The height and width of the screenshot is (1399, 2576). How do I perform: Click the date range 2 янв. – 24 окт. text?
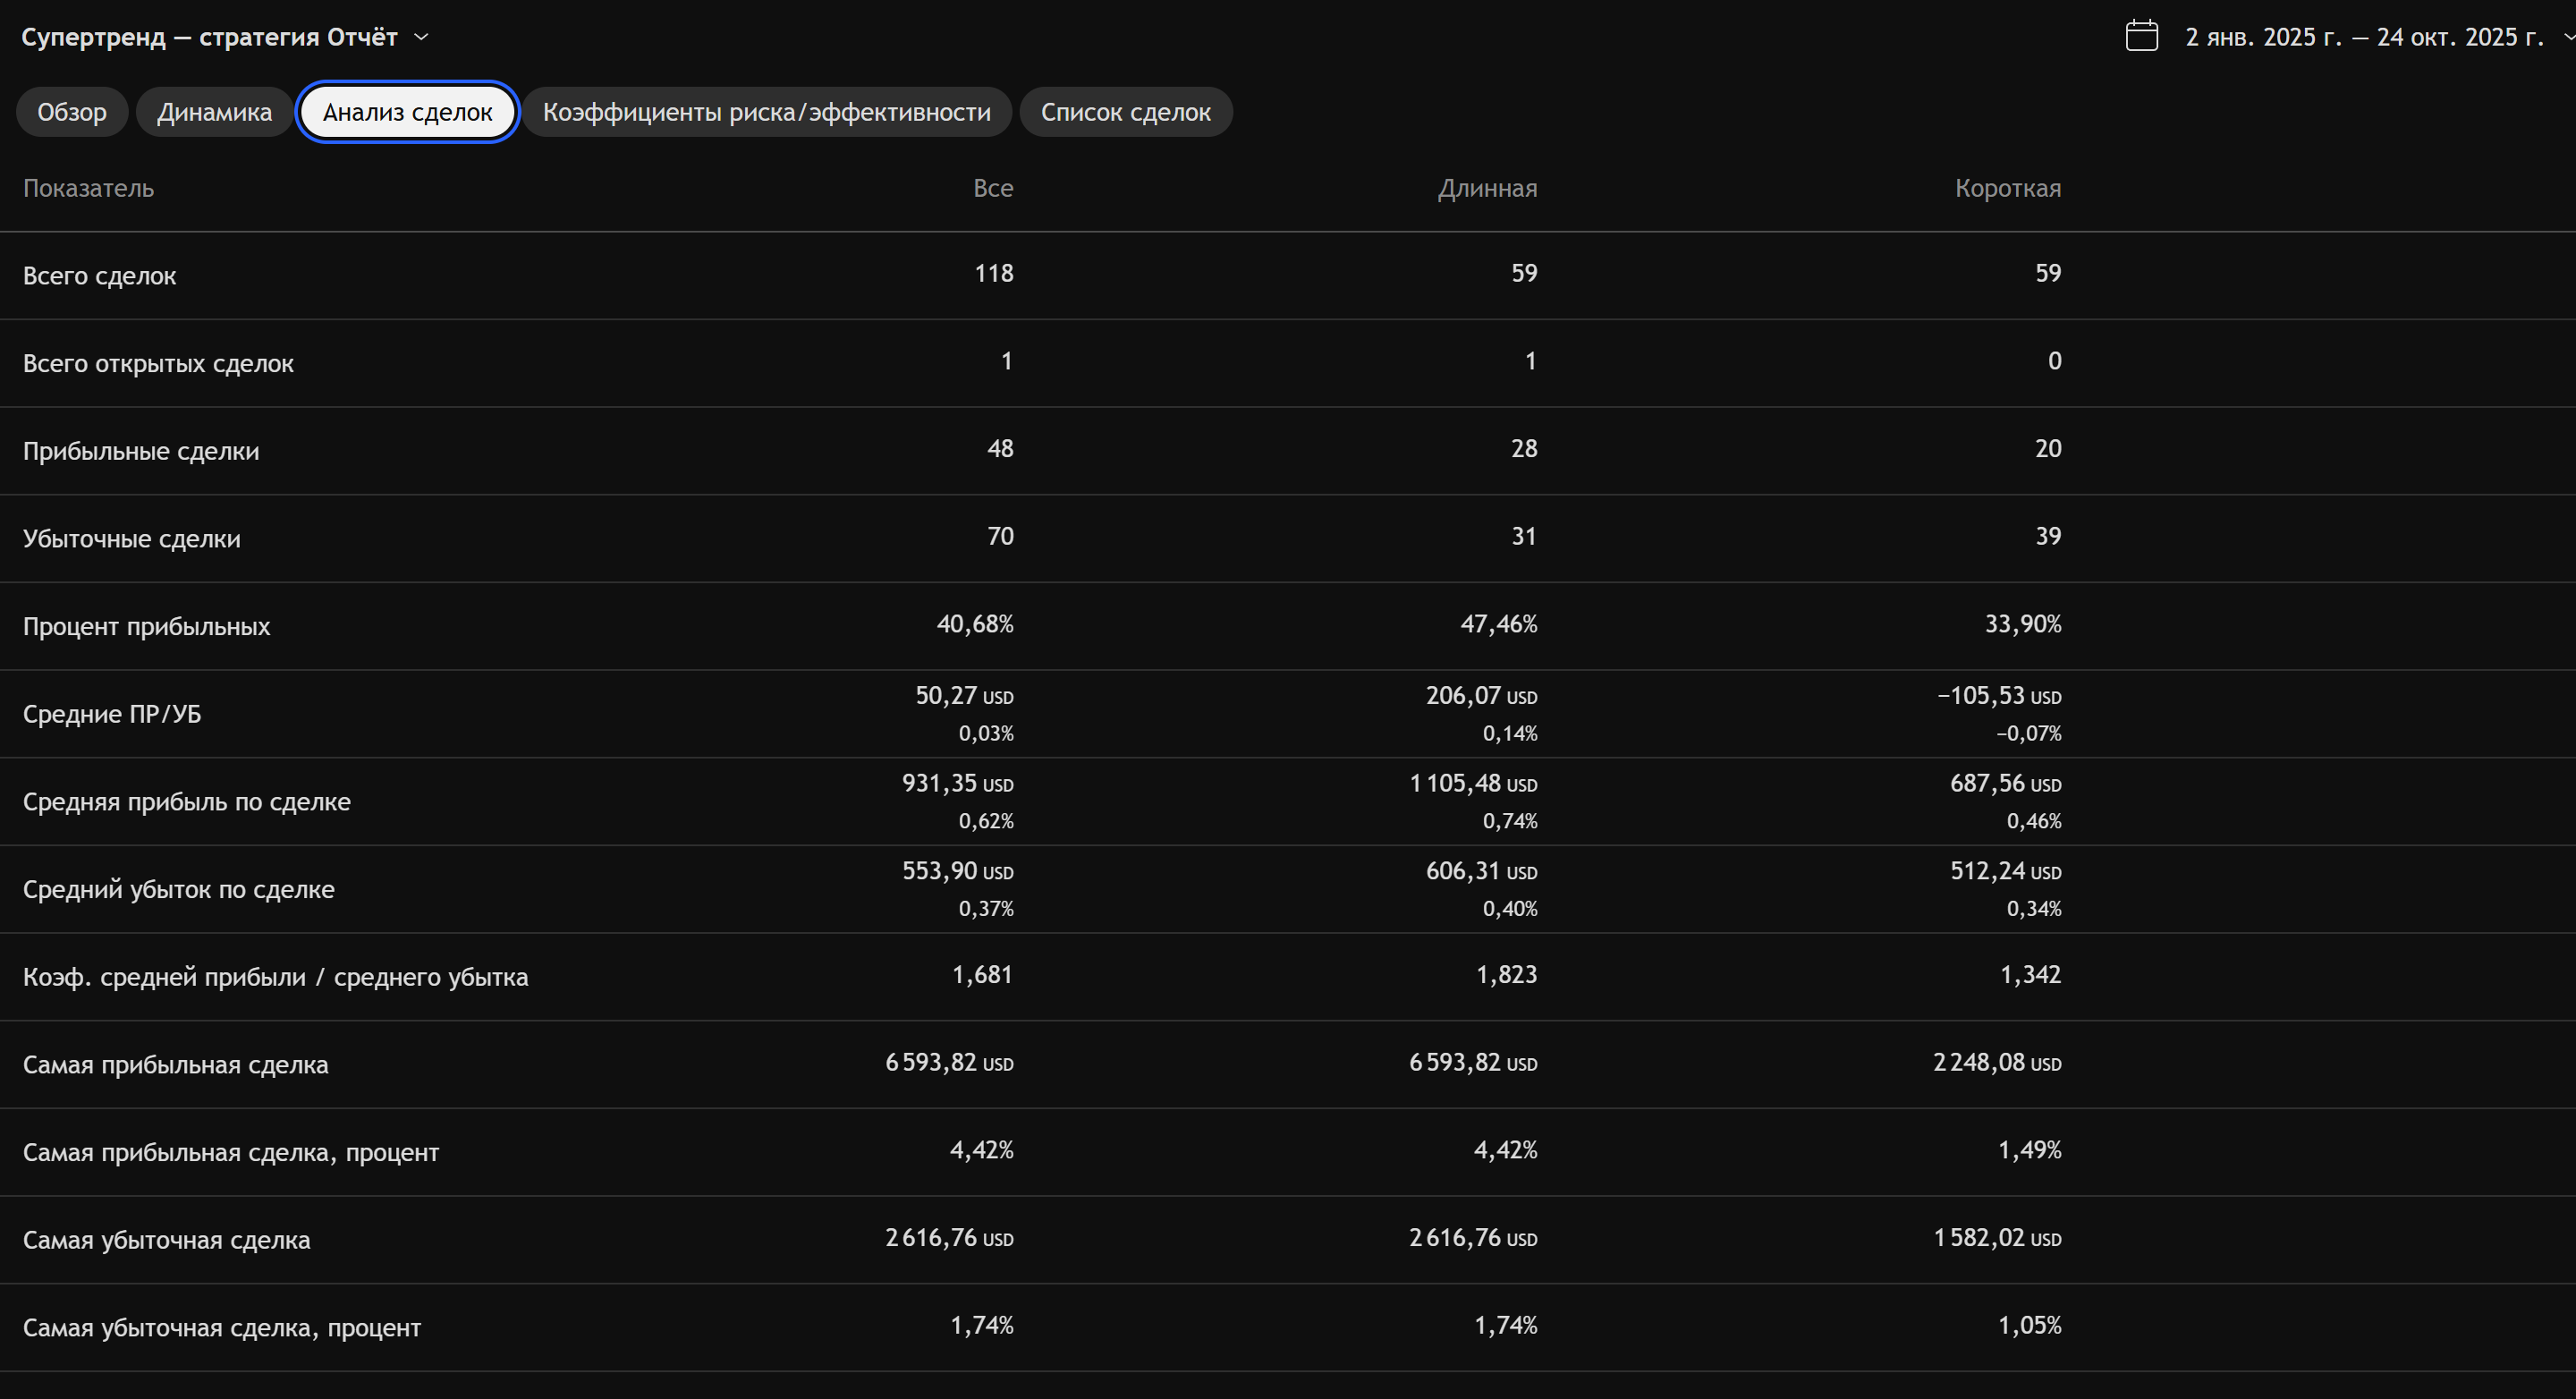[2363, 37]
